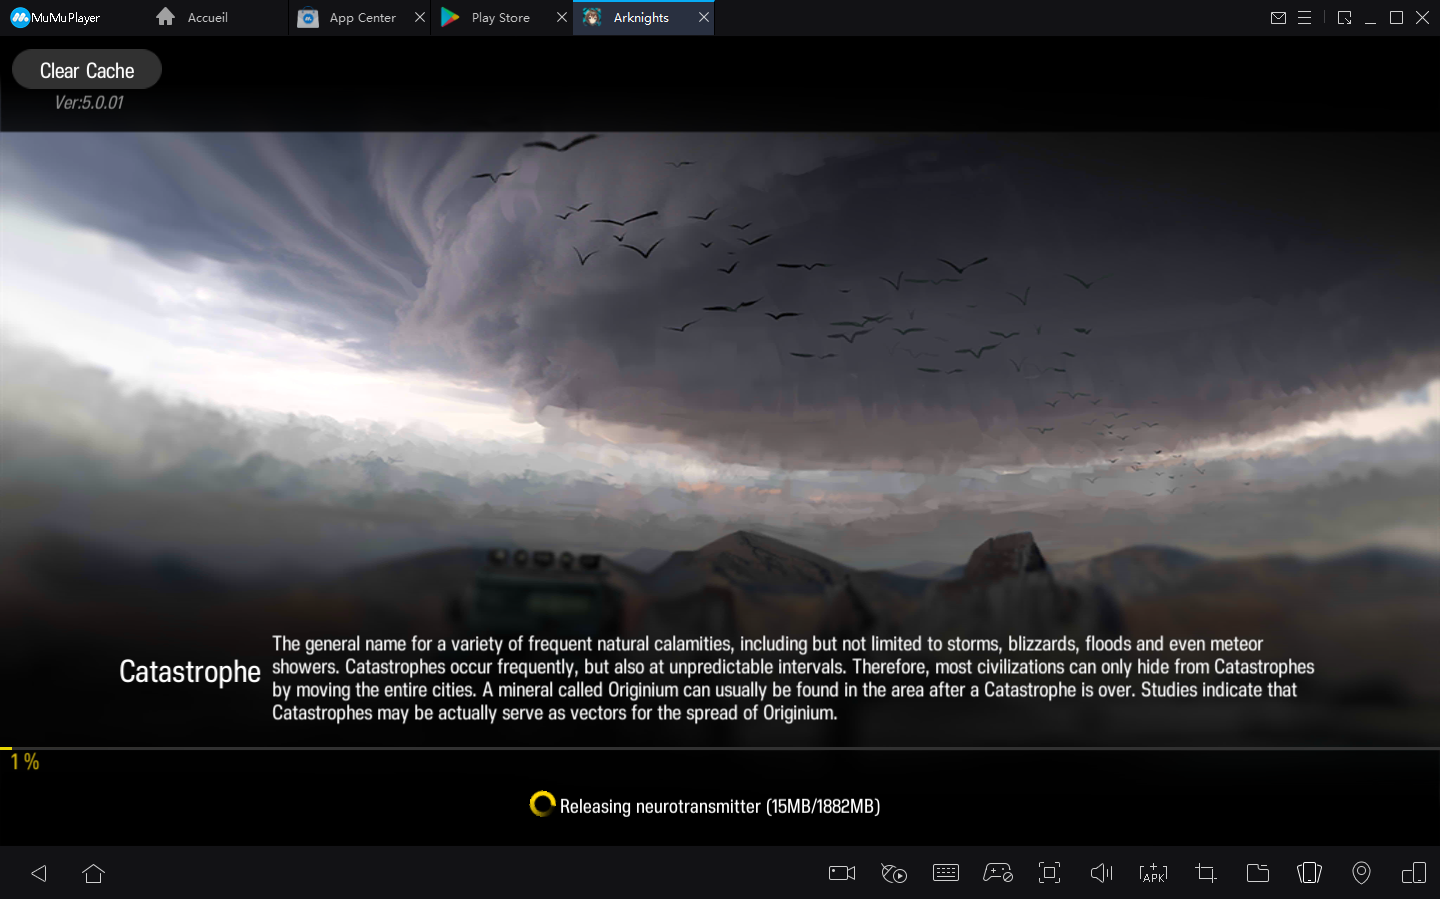The image size is (1440, 899).
Task: Take a screenshot with the crop icon
Action: (1206, 873)
